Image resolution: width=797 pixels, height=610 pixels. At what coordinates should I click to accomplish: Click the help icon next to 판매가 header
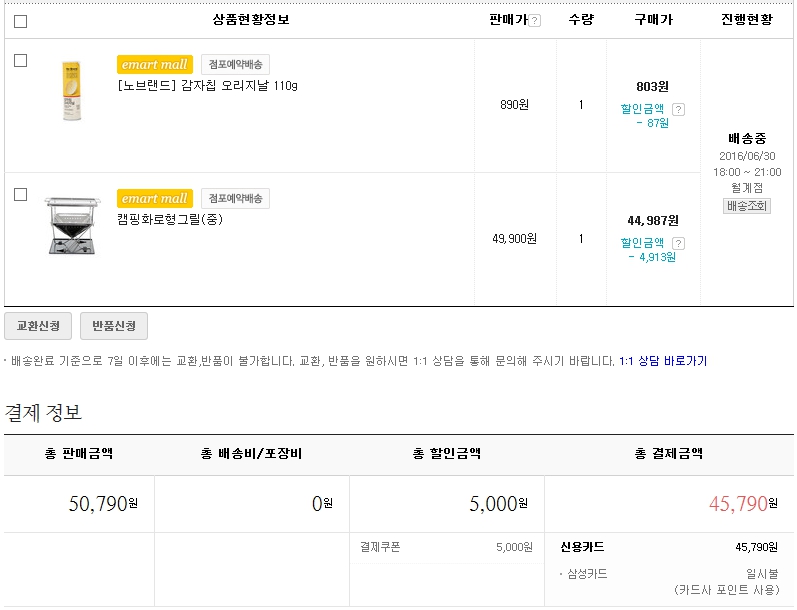(535, 21)
